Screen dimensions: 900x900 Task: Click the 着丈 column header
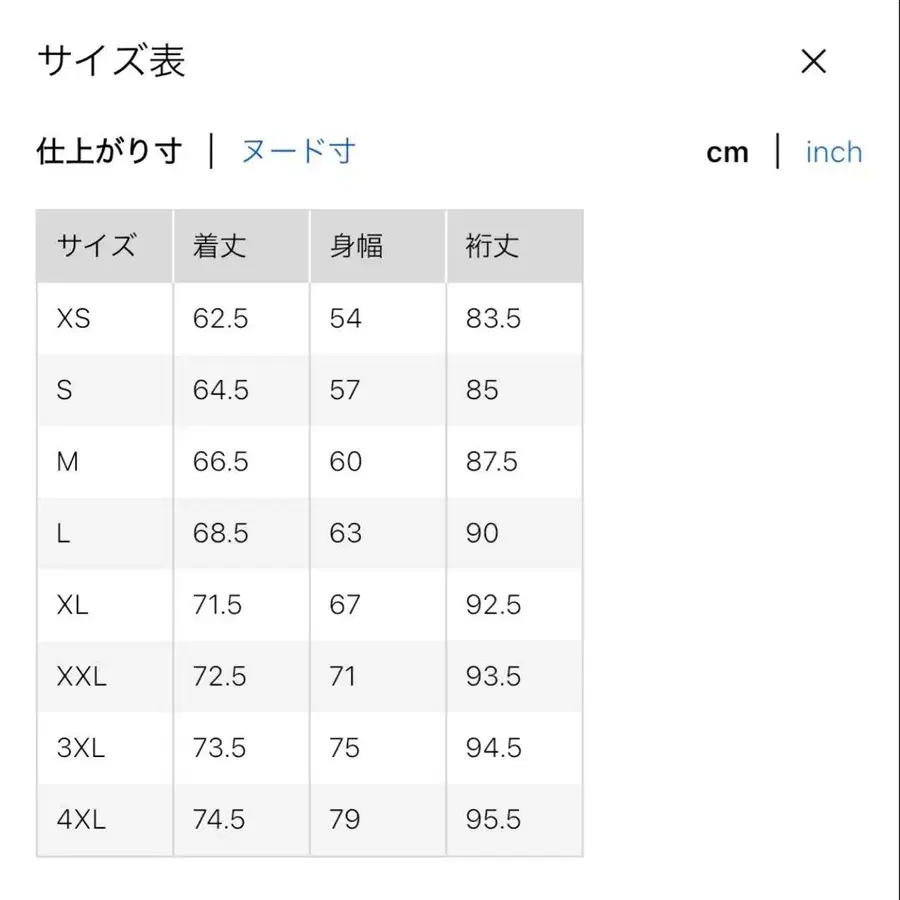tap(218, 245)
